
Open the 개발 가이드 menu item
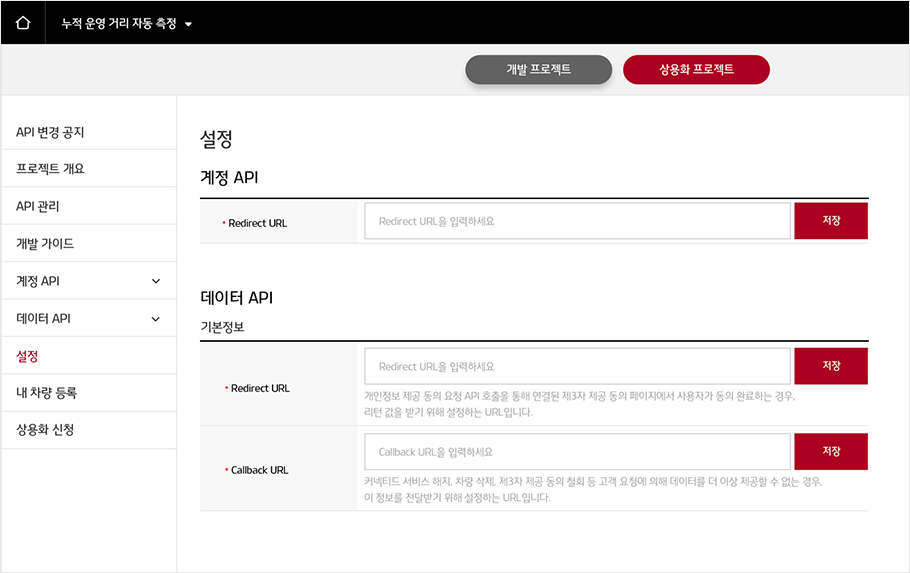(45, 244)
